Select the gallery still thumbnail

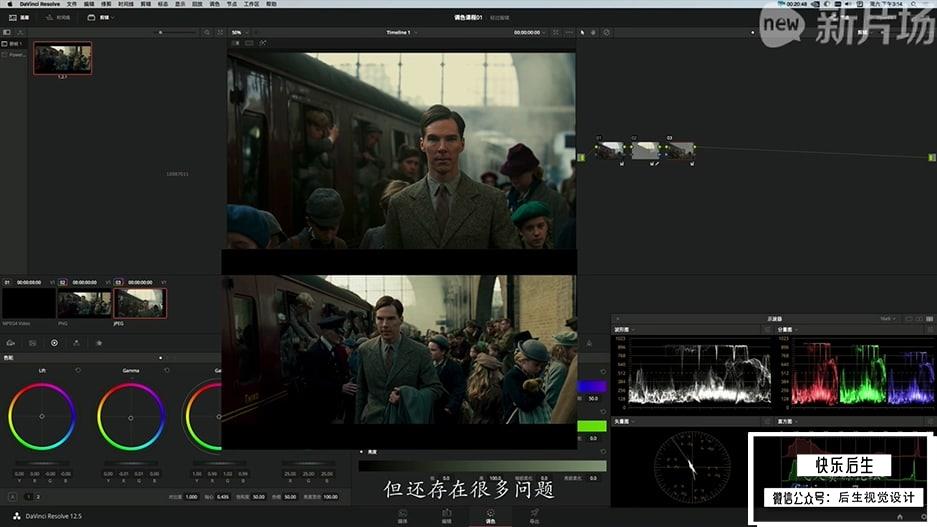pos(63,58)
